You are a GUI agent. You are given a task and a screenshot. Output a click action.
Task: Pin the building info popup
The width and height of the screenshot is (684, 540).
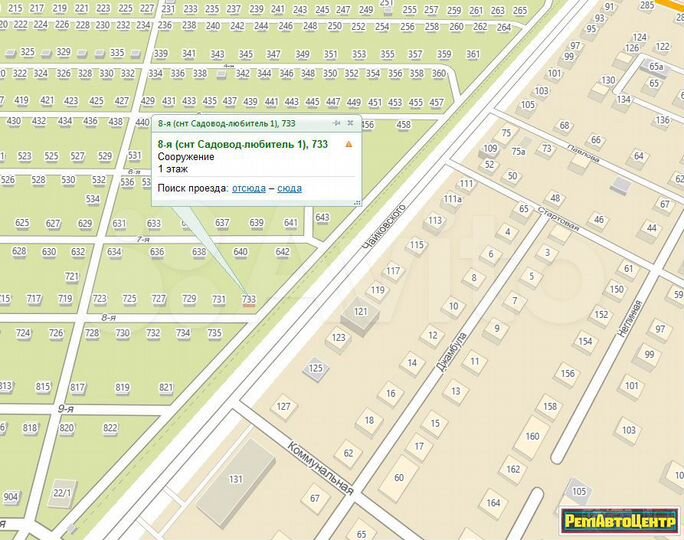336,123
